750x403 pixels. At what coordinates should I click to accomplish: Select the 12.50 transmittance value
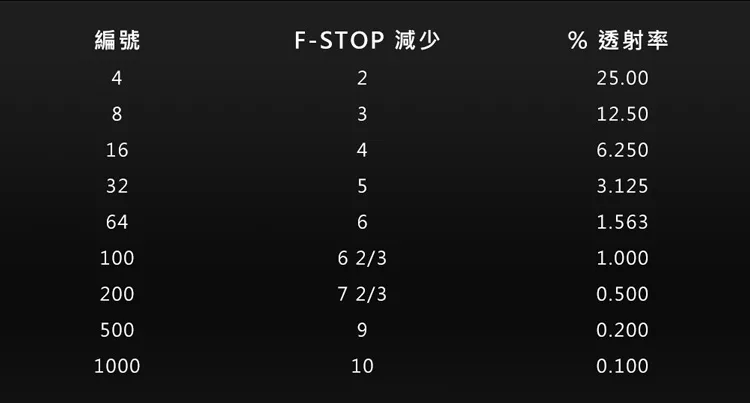[622, 115]
